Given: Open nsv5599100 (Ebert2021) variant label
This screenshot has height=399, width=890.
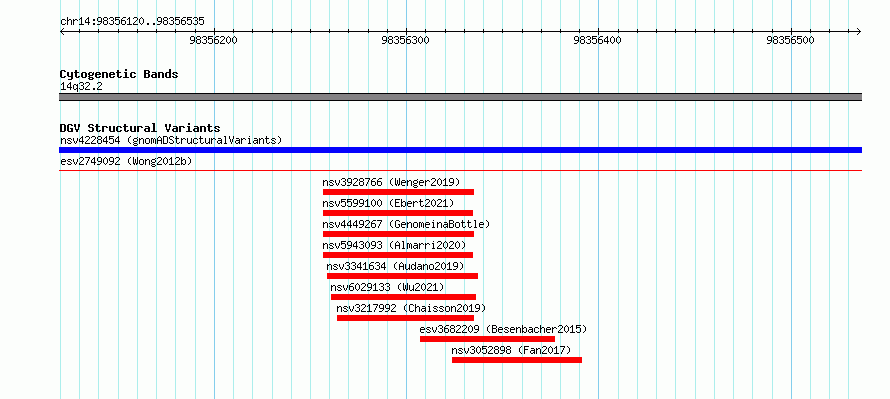Looking at the screenshot, I should 388,203.
